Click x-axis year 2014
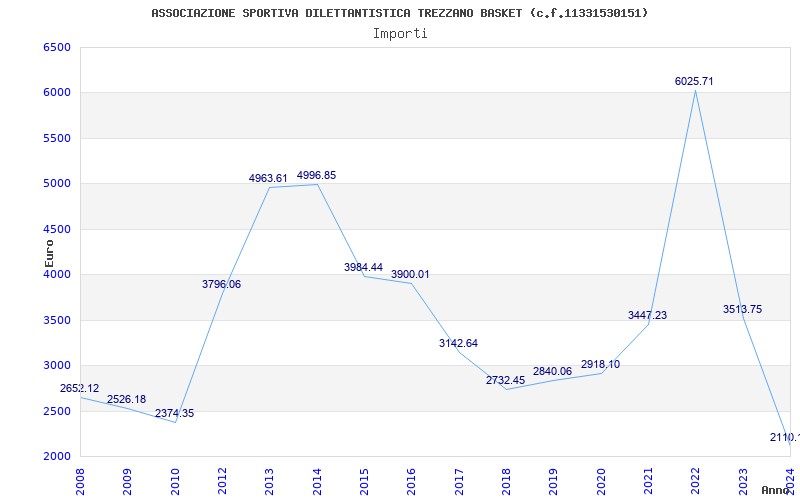Viewport: 800px width, 500px height. [x=317, y=482]
